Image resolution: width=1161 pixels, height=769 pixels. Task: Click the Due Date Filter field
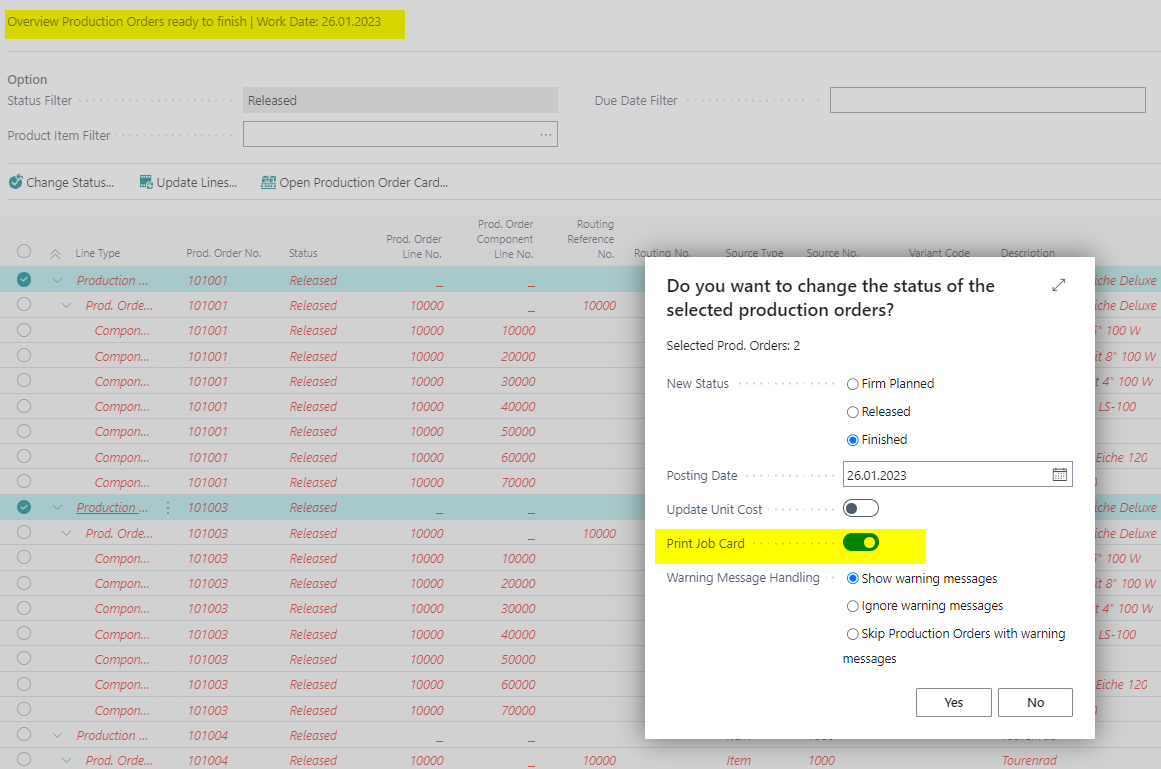click(x=988, y=100)
